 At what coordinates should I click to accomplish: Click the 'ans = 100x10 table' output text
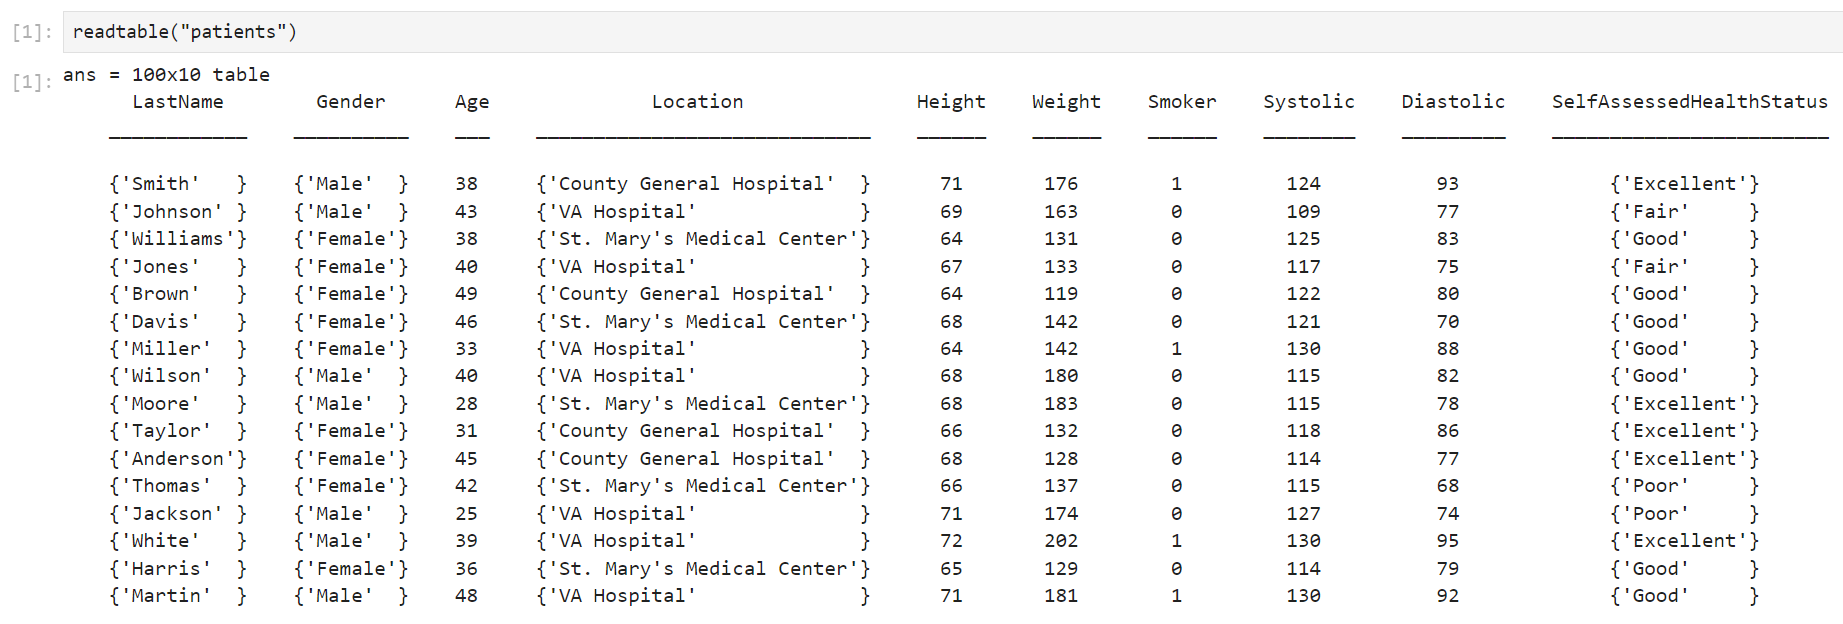(x=166, y=75)
